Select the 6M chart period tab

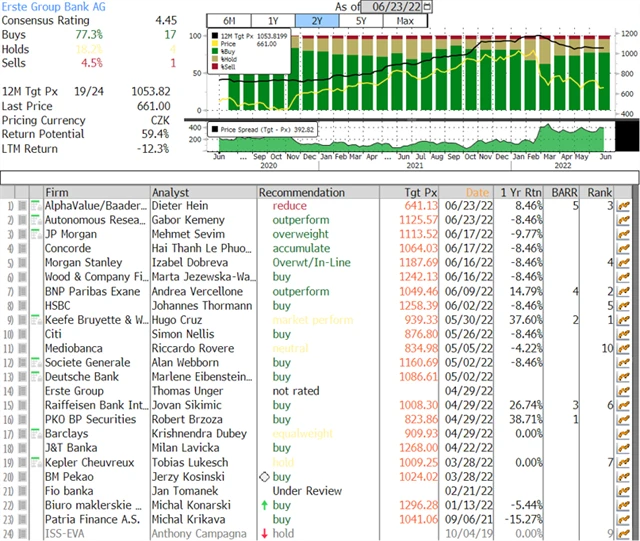229,20
